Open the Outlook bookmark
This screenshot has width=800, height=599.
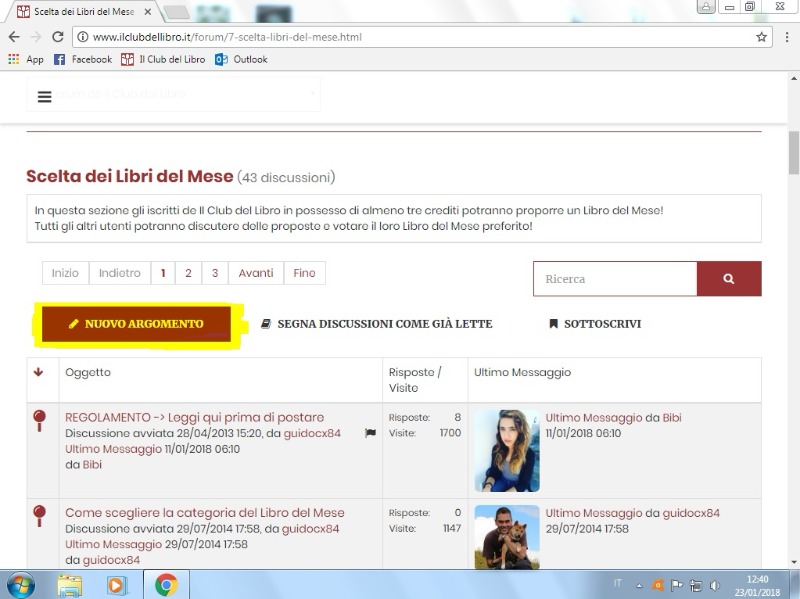241,59
